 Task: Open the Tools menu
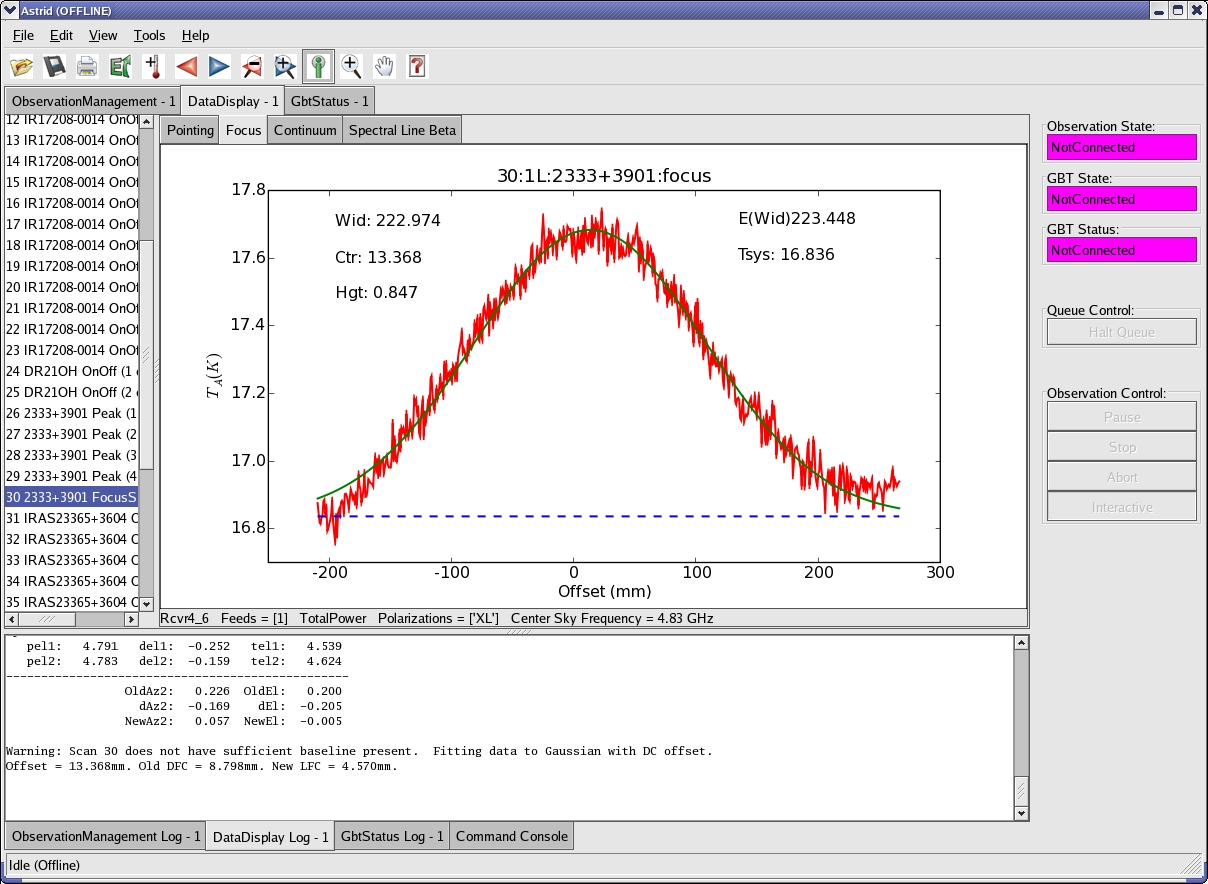tap(149, 35)
